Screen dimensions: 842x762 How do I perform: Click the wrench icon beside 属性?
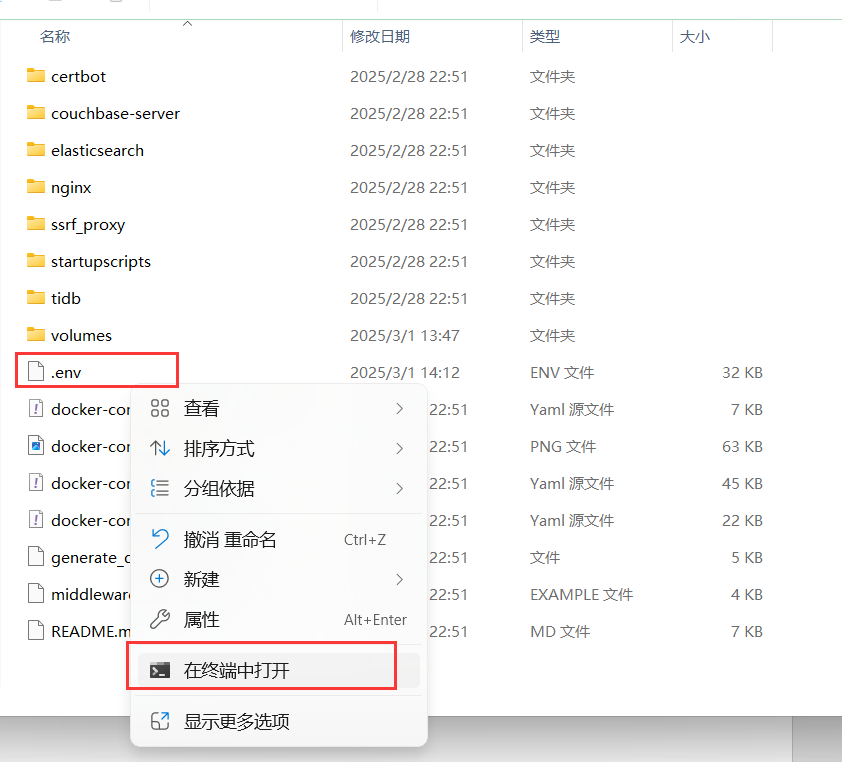[160, 619]
